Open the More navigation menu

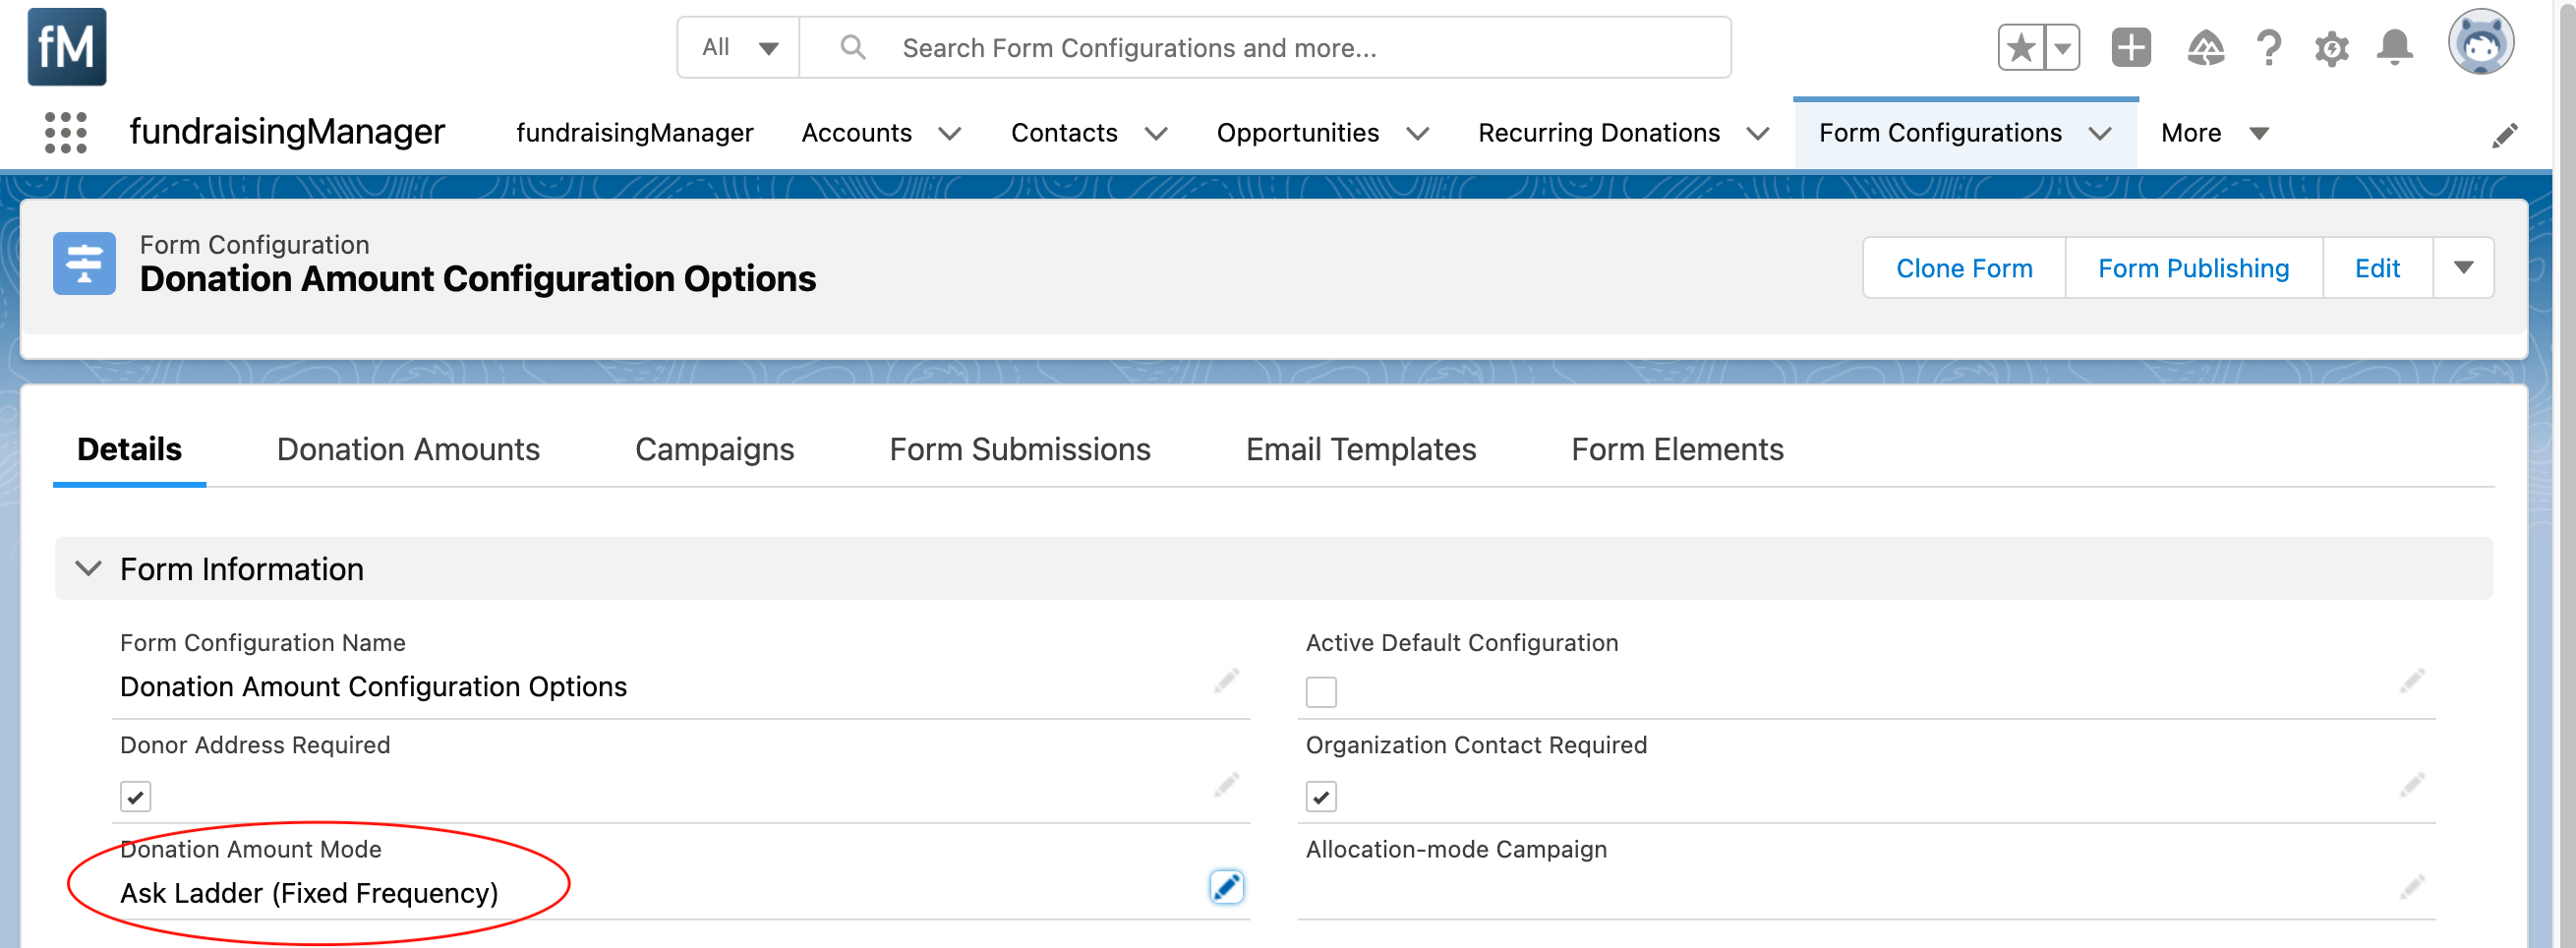tap(2214, 133)
